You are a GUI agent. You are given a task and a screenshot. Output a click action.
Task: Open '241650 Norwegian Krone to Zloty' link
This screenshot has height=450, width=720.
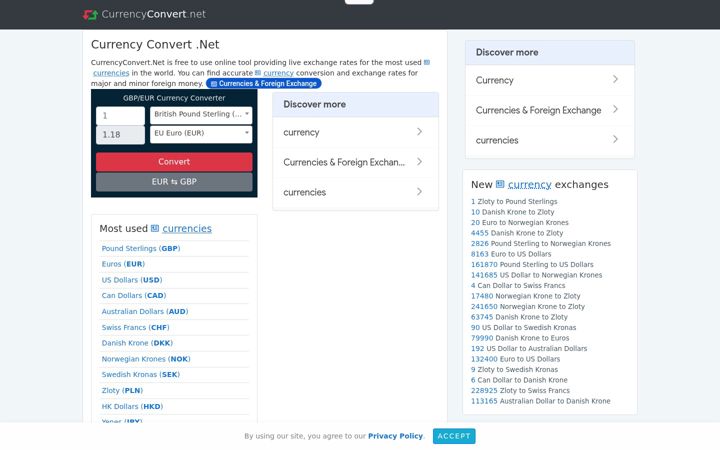(x=528, y=307)
